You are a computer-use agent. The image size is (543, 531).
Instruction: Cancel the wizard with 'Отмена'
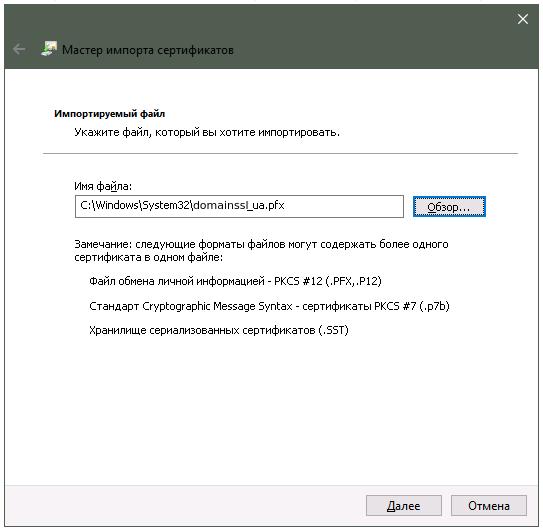(x=489, y=506)
